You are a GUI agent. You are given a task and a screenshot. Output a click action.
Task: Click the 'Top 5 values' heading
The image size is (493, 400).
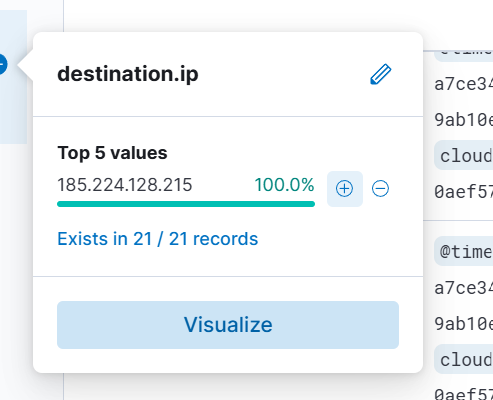[112, 153]
